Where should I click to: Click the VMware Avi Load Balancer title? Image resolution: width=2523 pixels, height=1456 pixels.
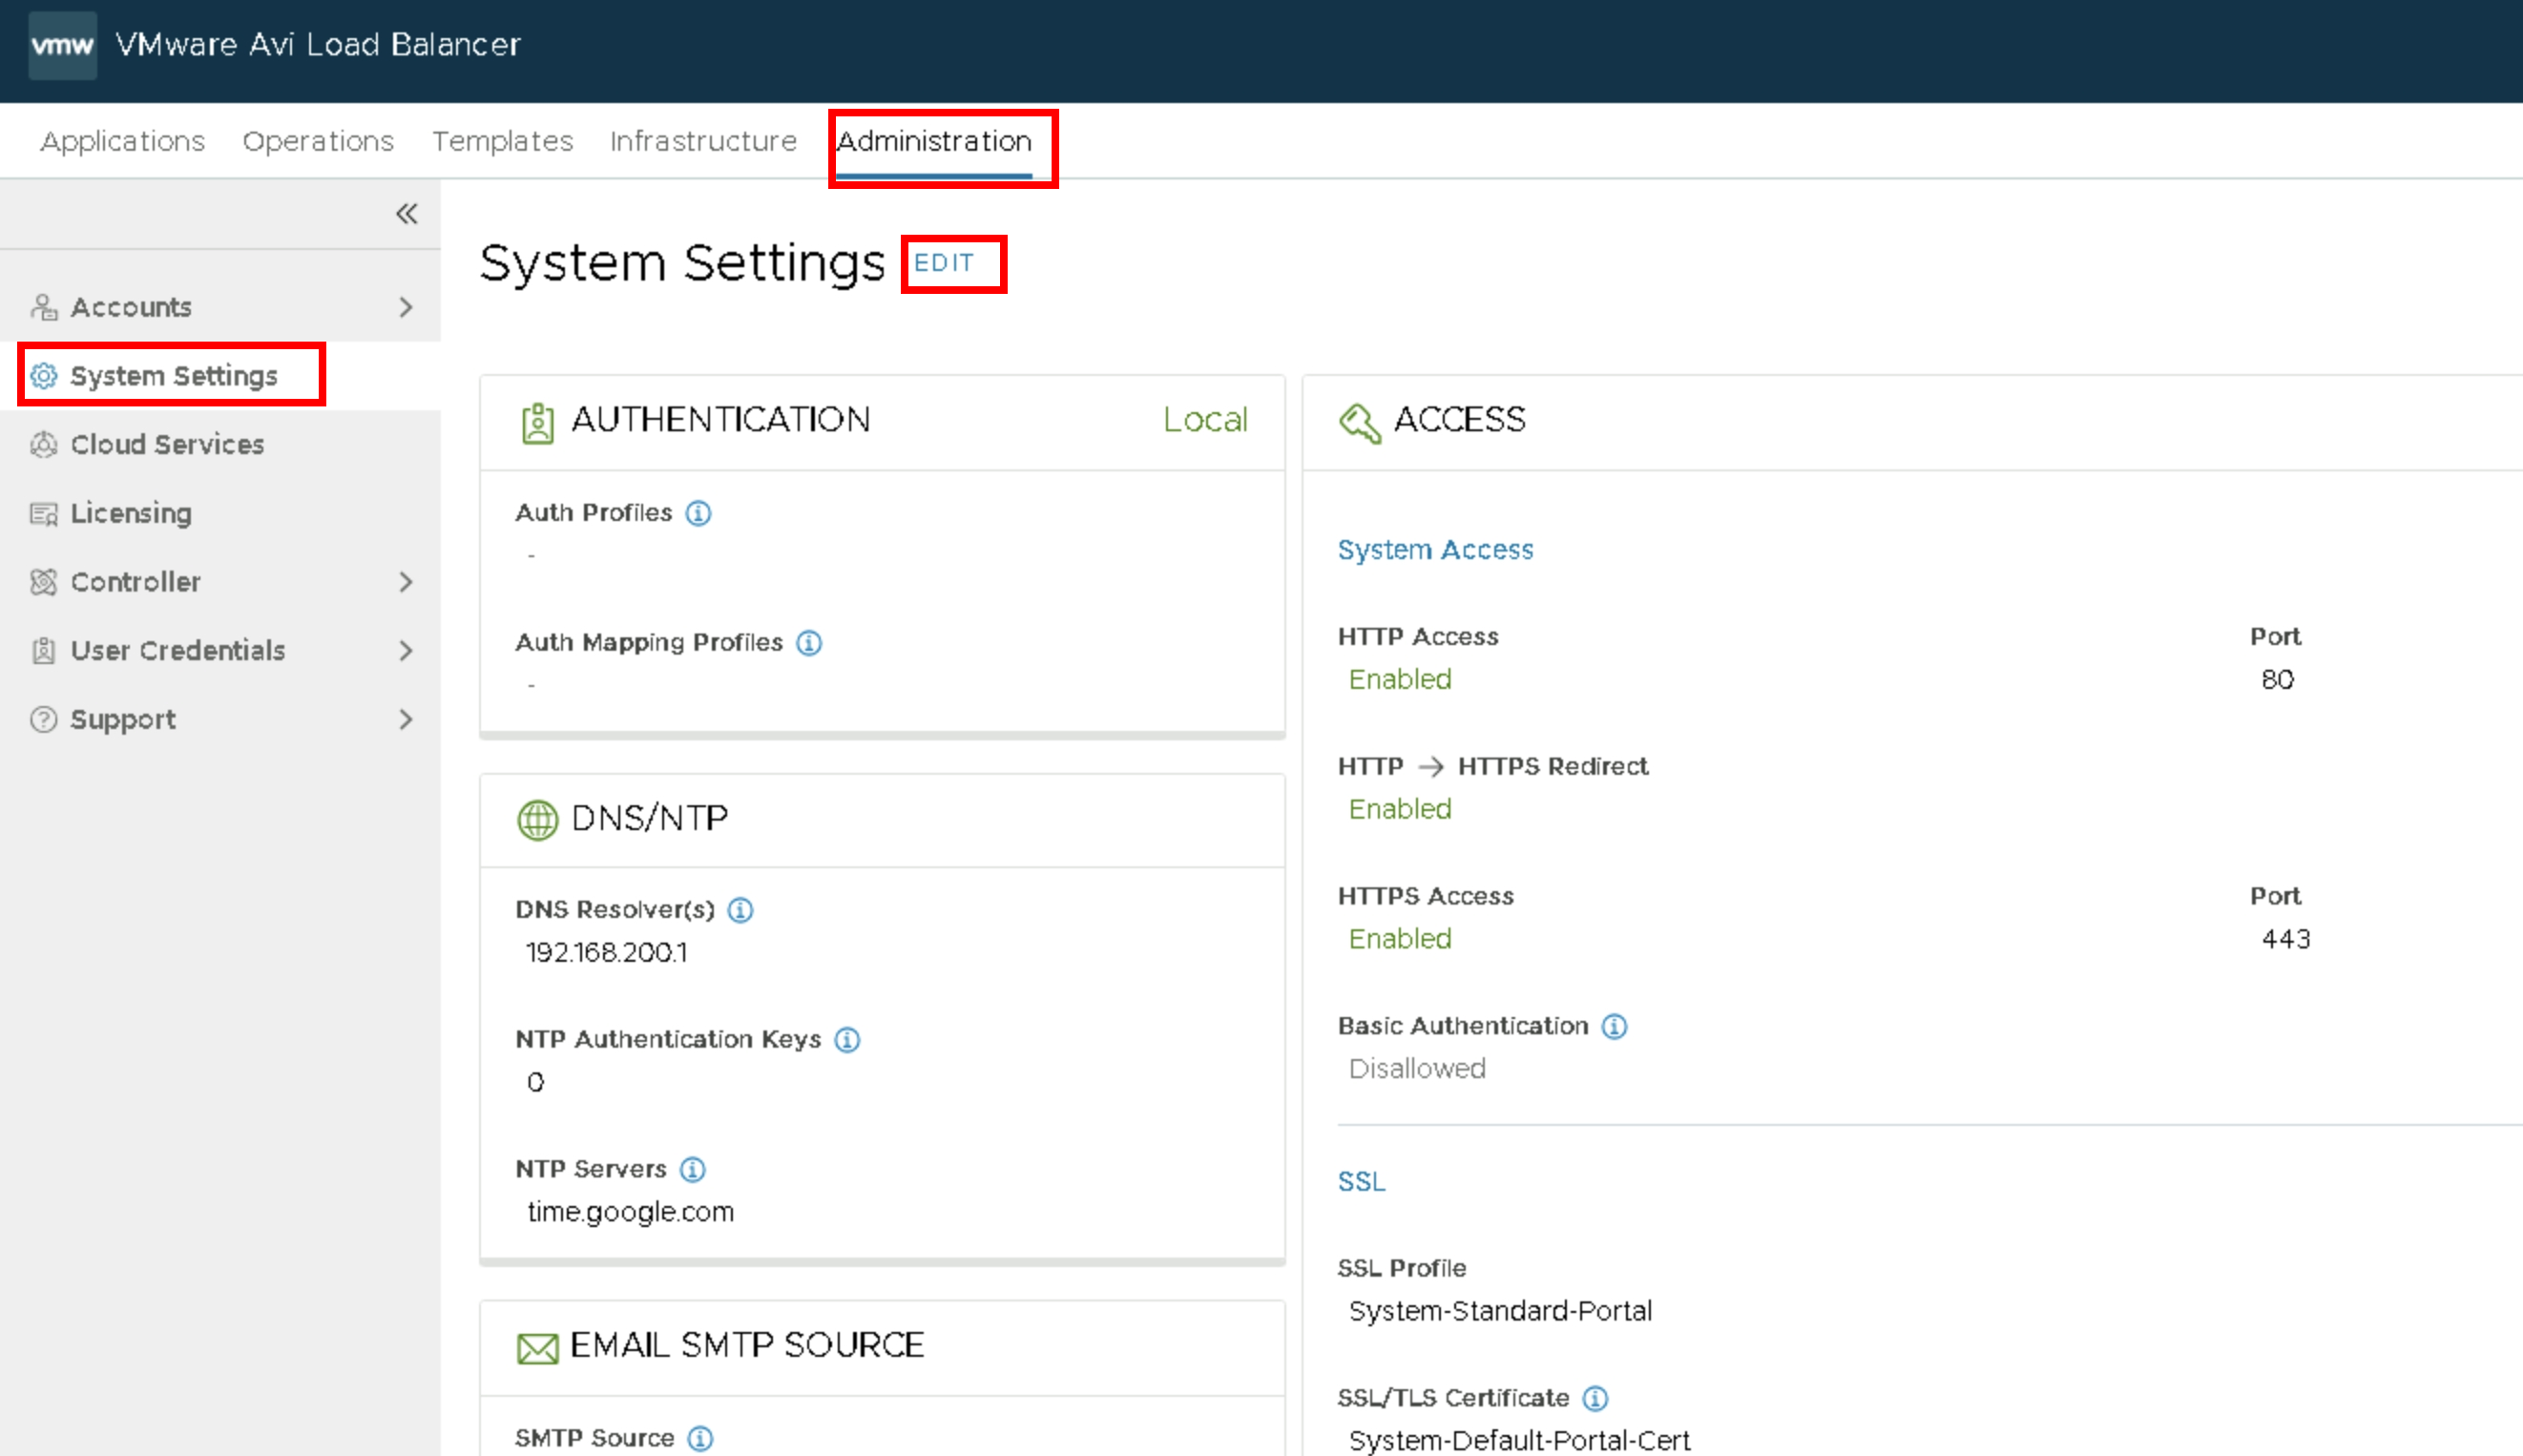(x=318, y=45)
